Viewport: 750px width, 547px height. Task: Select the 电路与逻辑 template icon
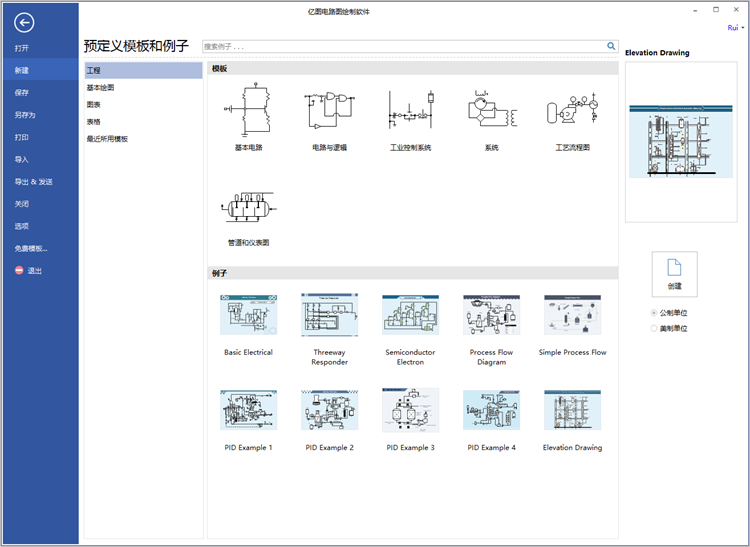pyautogui.click(x=329, y=110)
